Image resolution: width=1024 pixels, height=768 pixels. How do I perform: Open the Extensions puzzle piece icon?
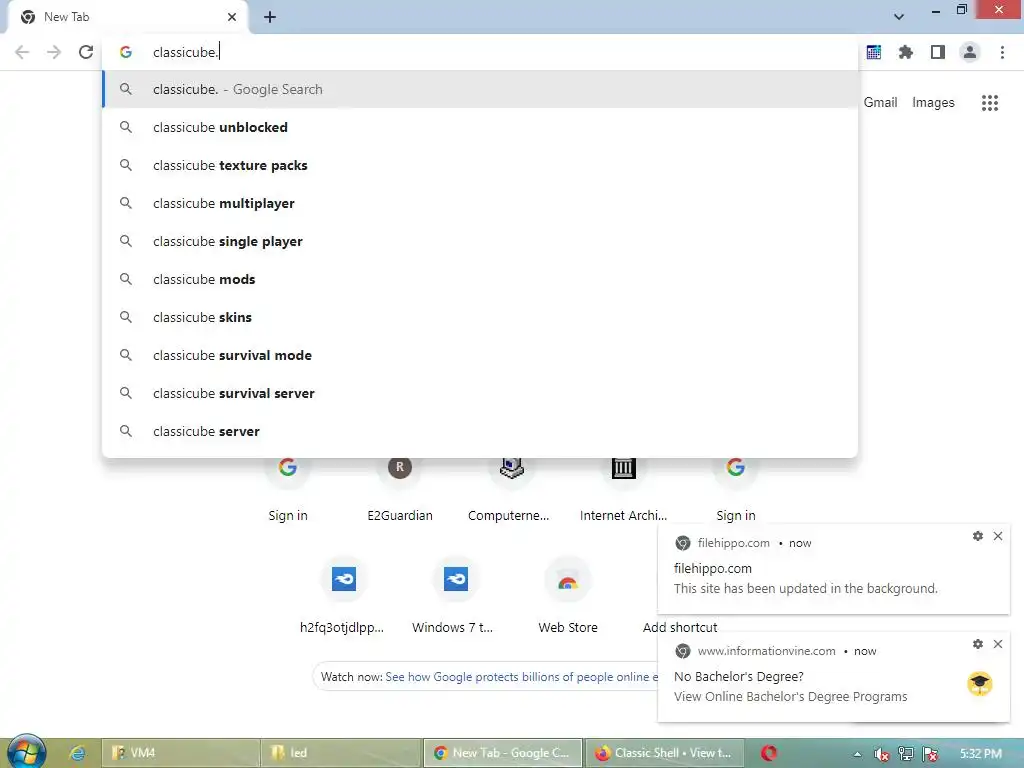click(x=906, y=52)
